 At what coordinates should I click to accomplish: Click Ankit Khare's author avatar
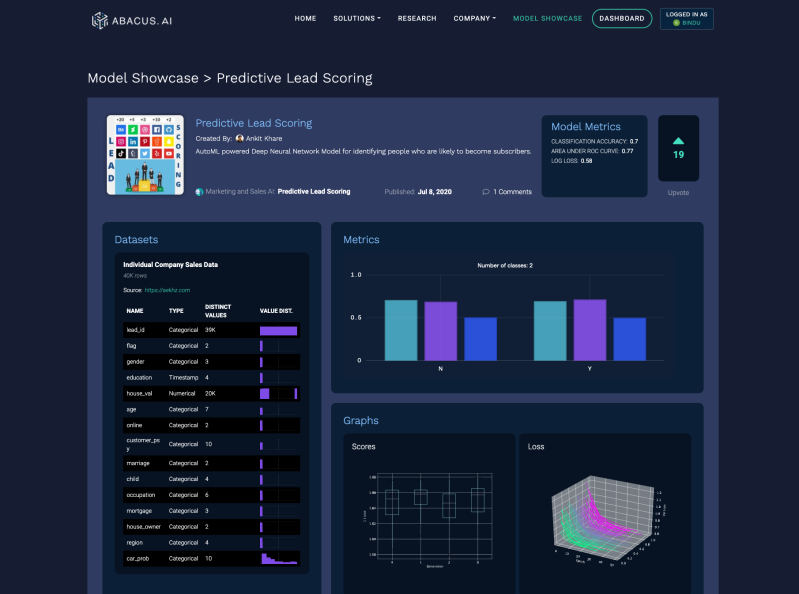(239, 138)
